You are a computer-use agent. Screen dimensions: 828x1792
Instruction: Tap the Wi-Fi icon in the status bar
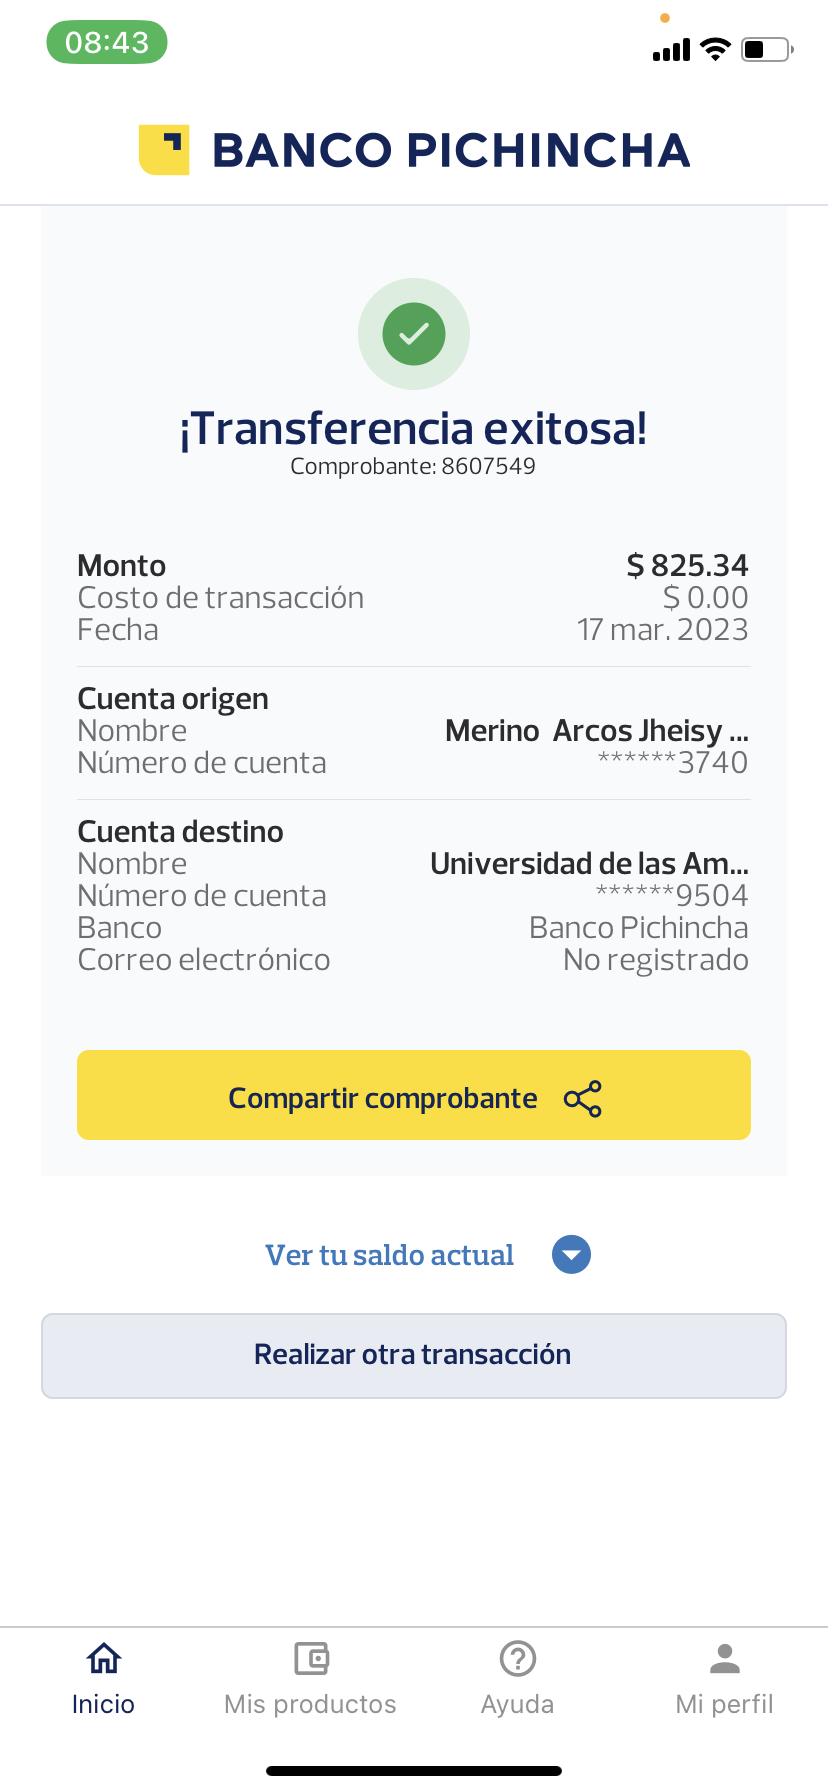[x=715, y=49]
